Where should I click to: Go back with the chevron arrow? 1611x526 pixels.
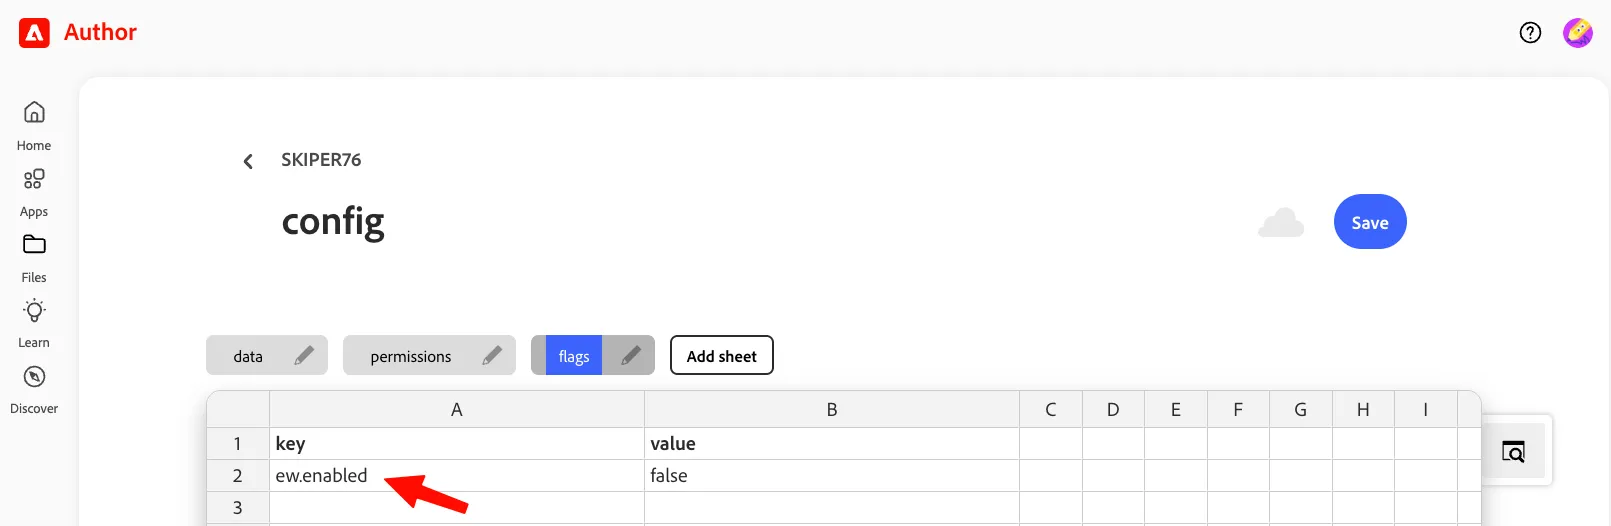pos(248,161)
